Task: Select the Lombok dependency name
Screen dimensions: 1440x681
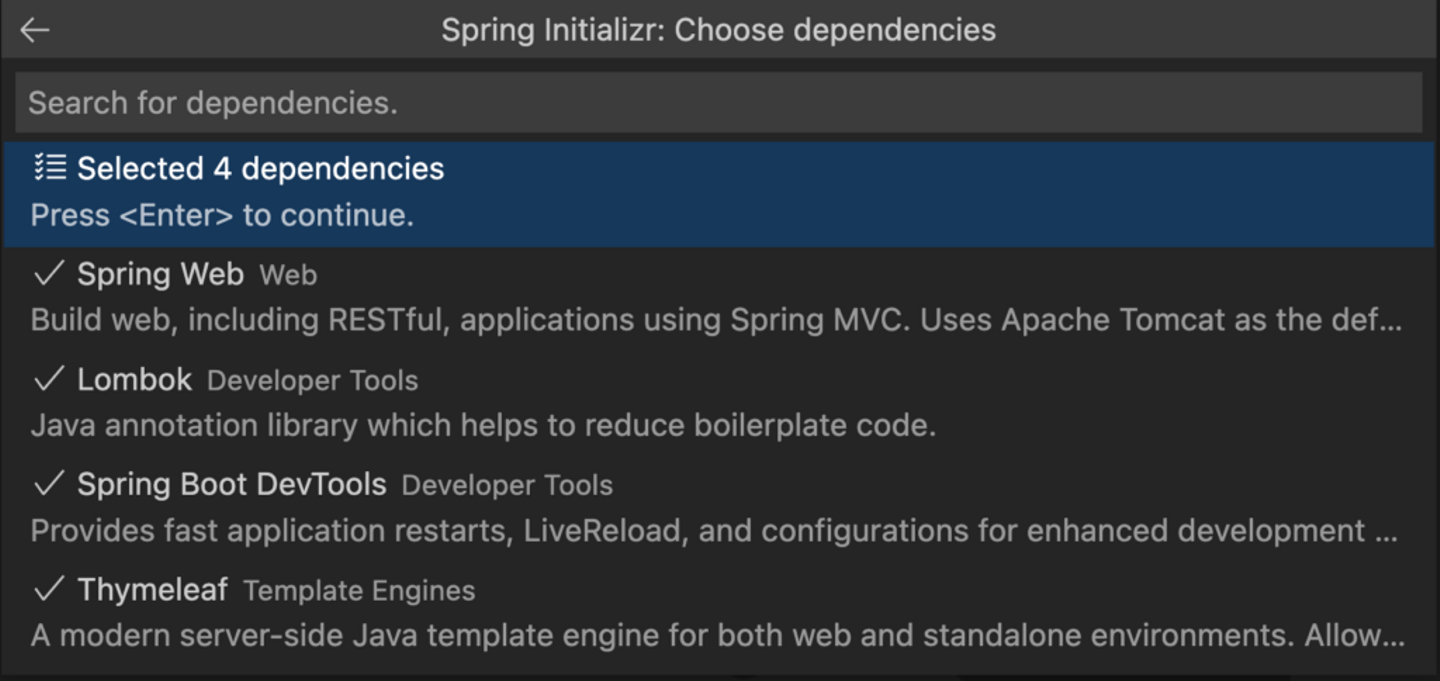Action: click(x=134, y=380)
